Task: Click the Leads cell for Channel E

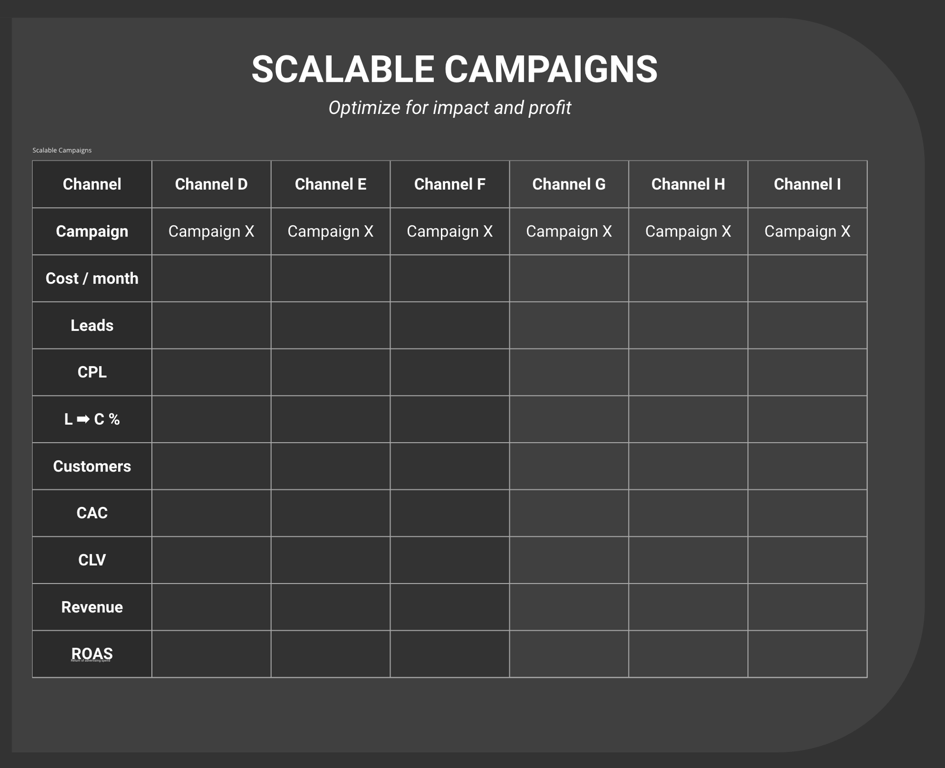Action: point(330,325)
